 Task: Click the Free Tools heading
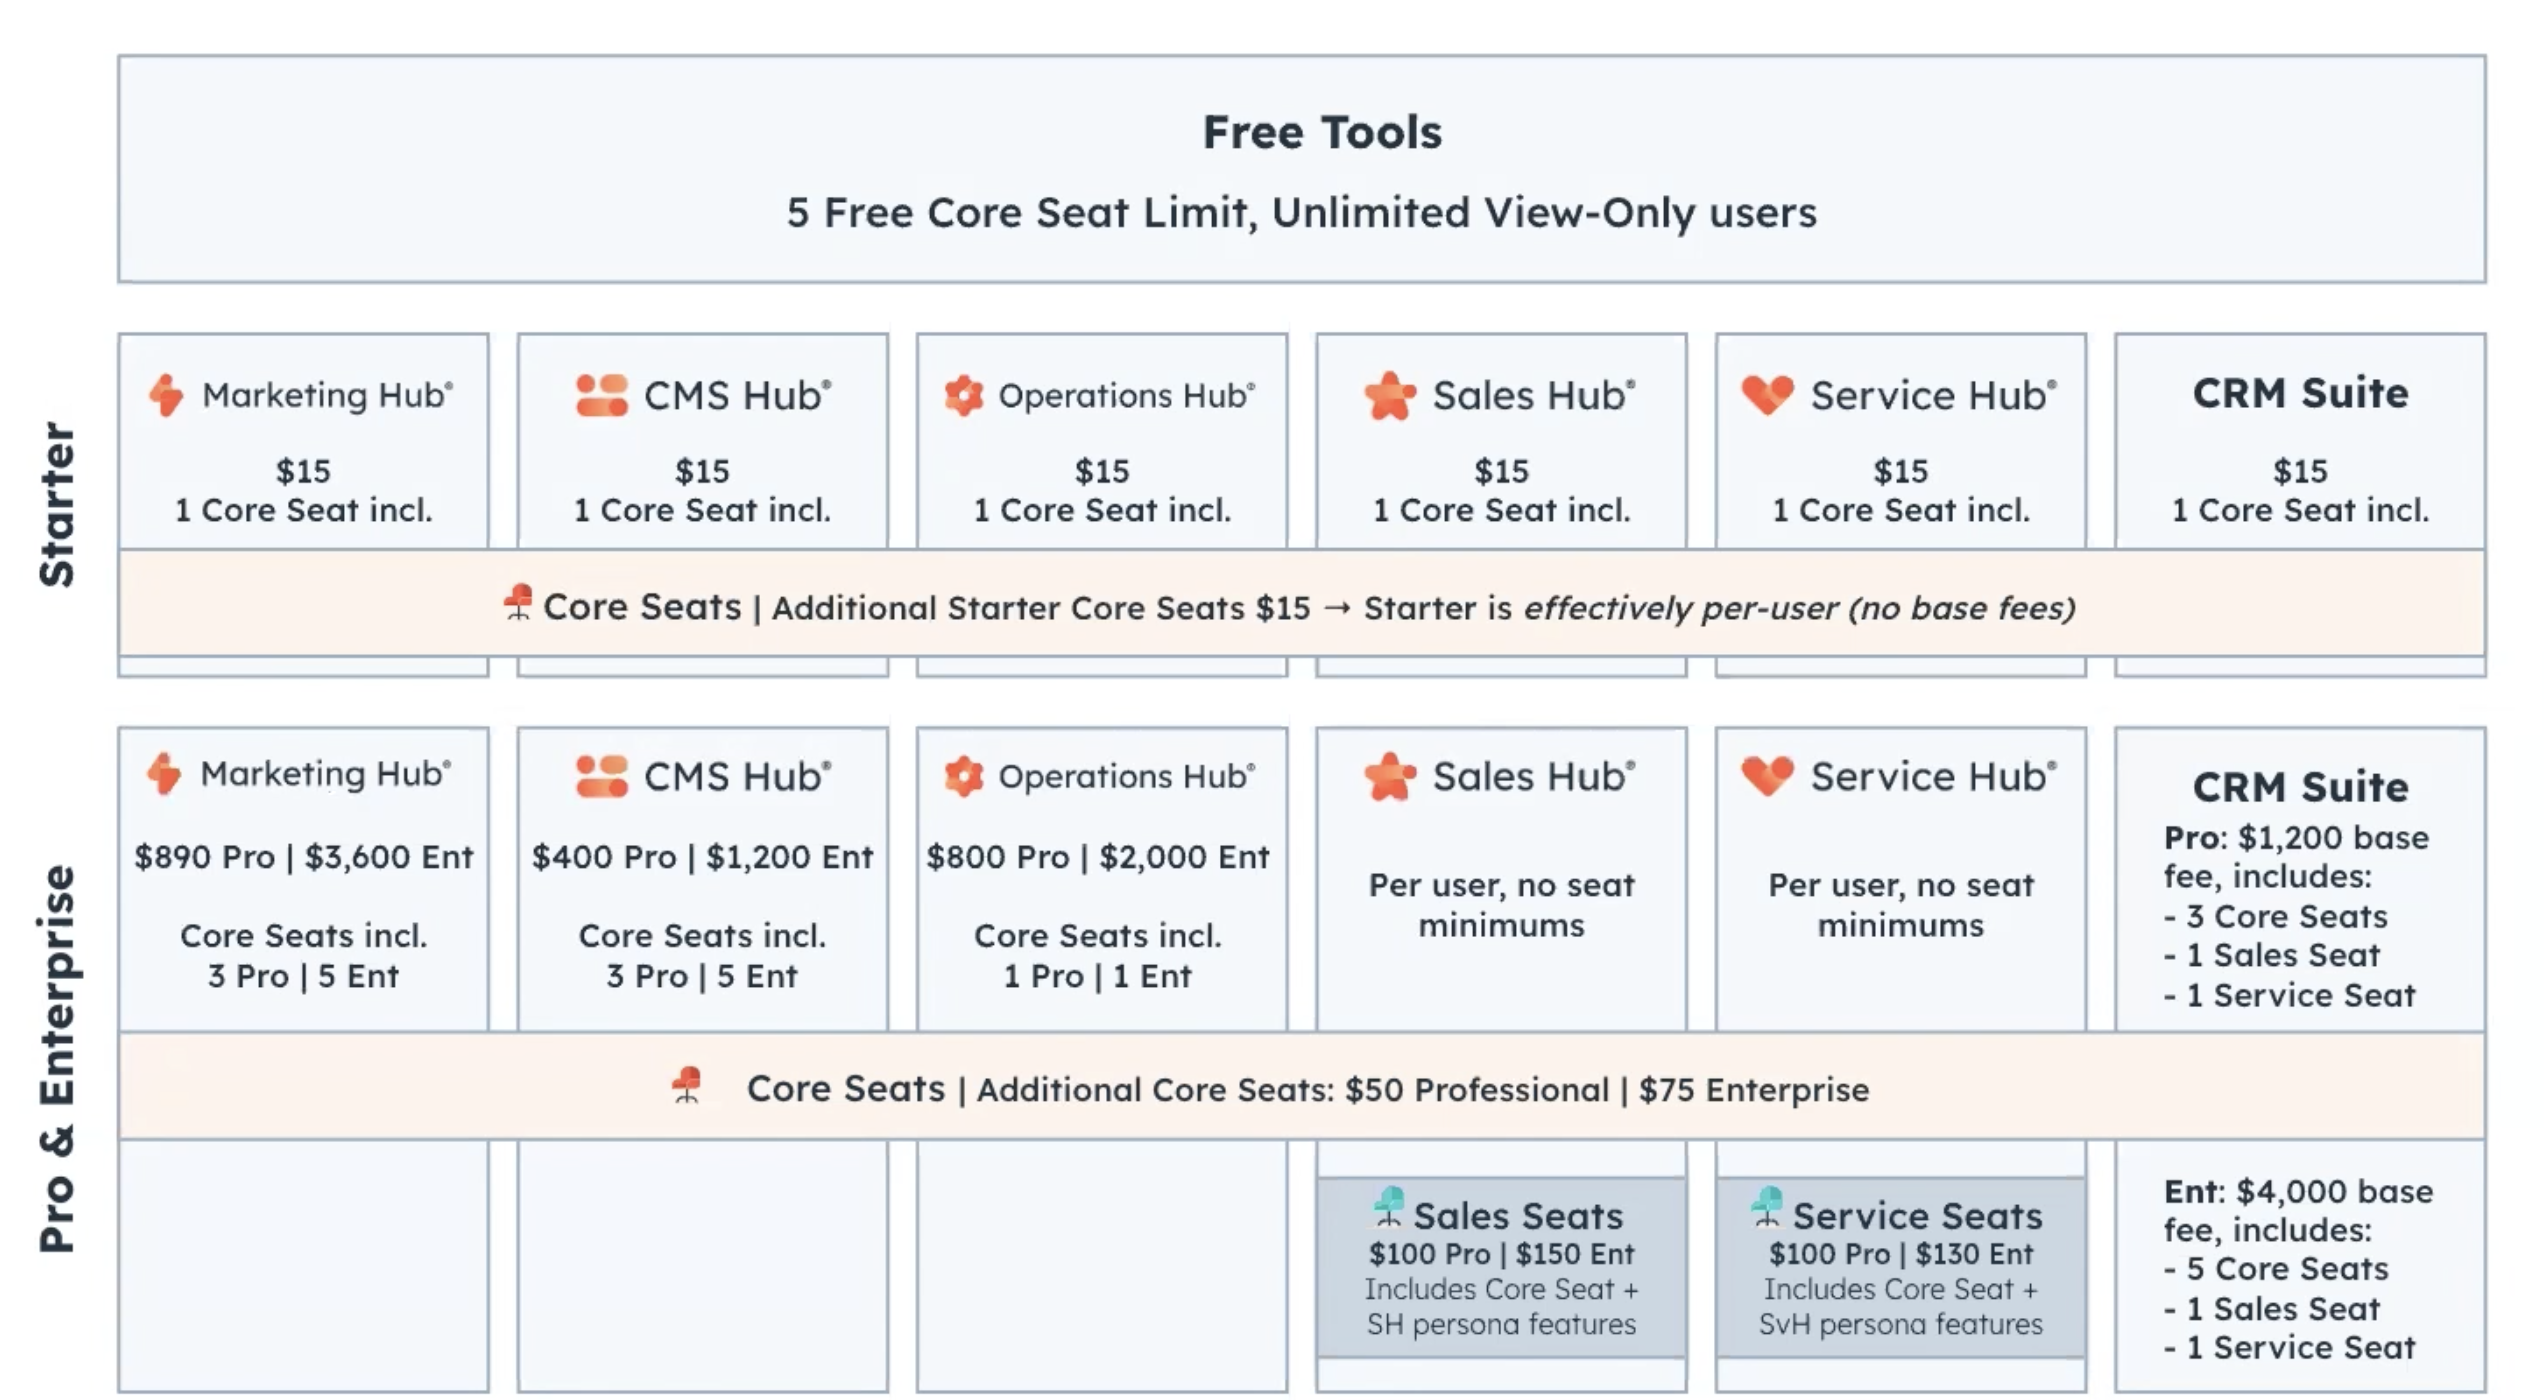1322,132
